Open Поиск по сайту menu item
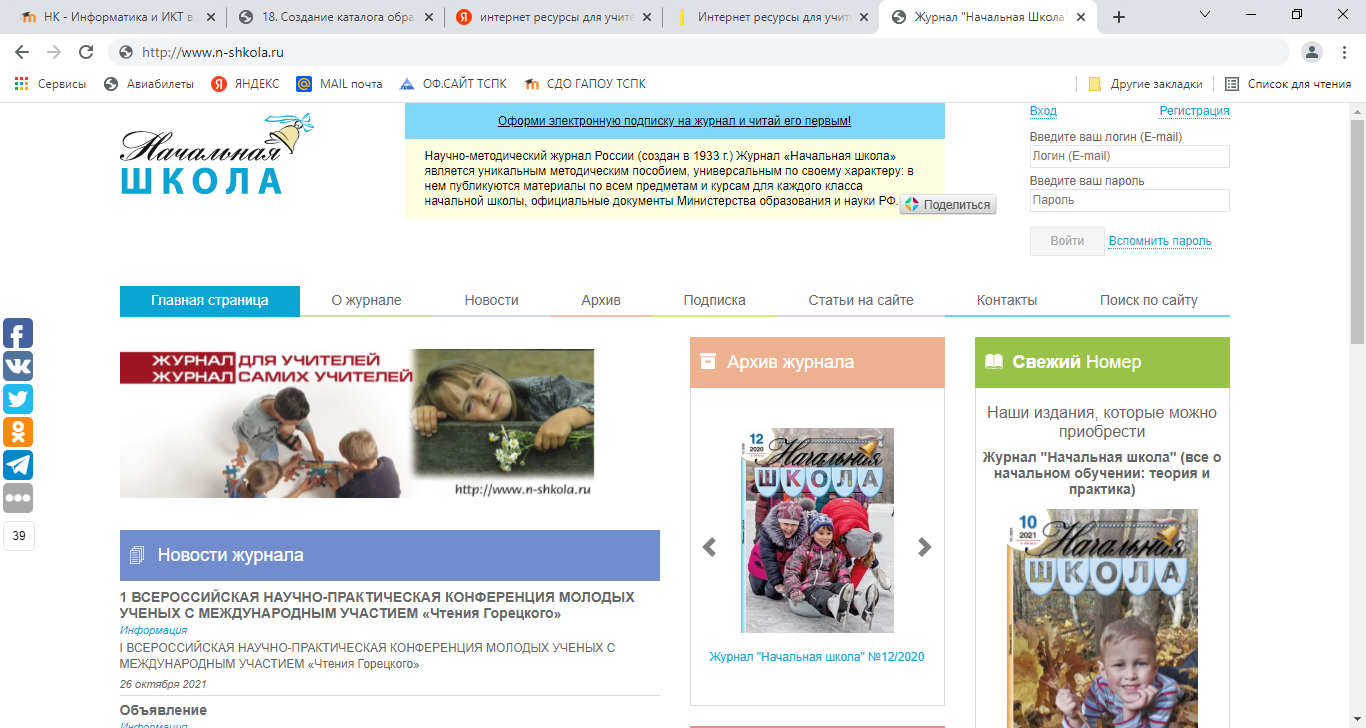1366x728 pixels. pyautogui.click(x=1149, y=300)
